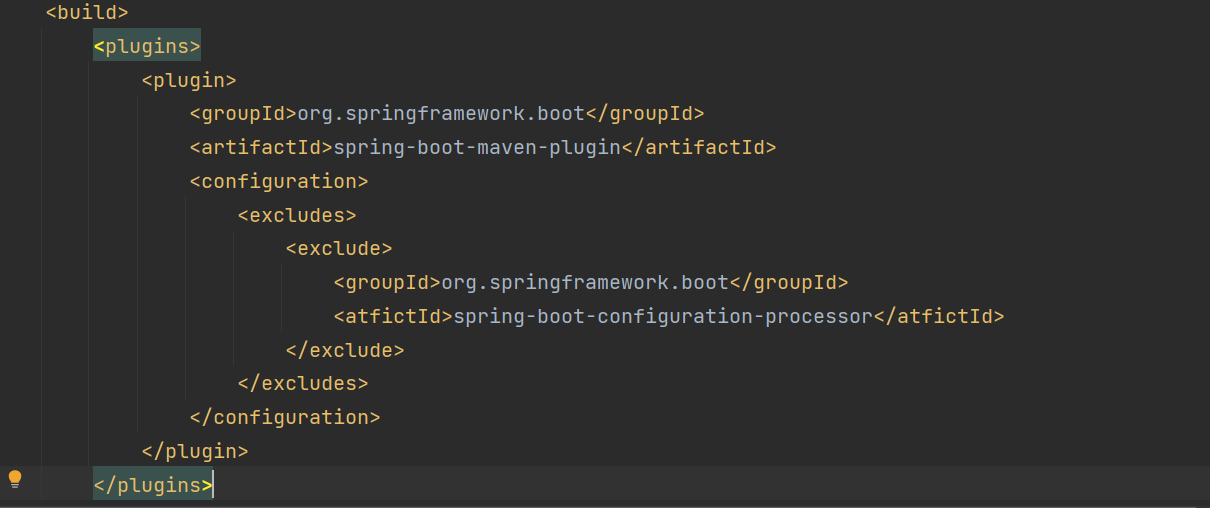The image size is (1210, 508).
Task: Click the highlighted closing plugins tag
Action: point(153,486)
